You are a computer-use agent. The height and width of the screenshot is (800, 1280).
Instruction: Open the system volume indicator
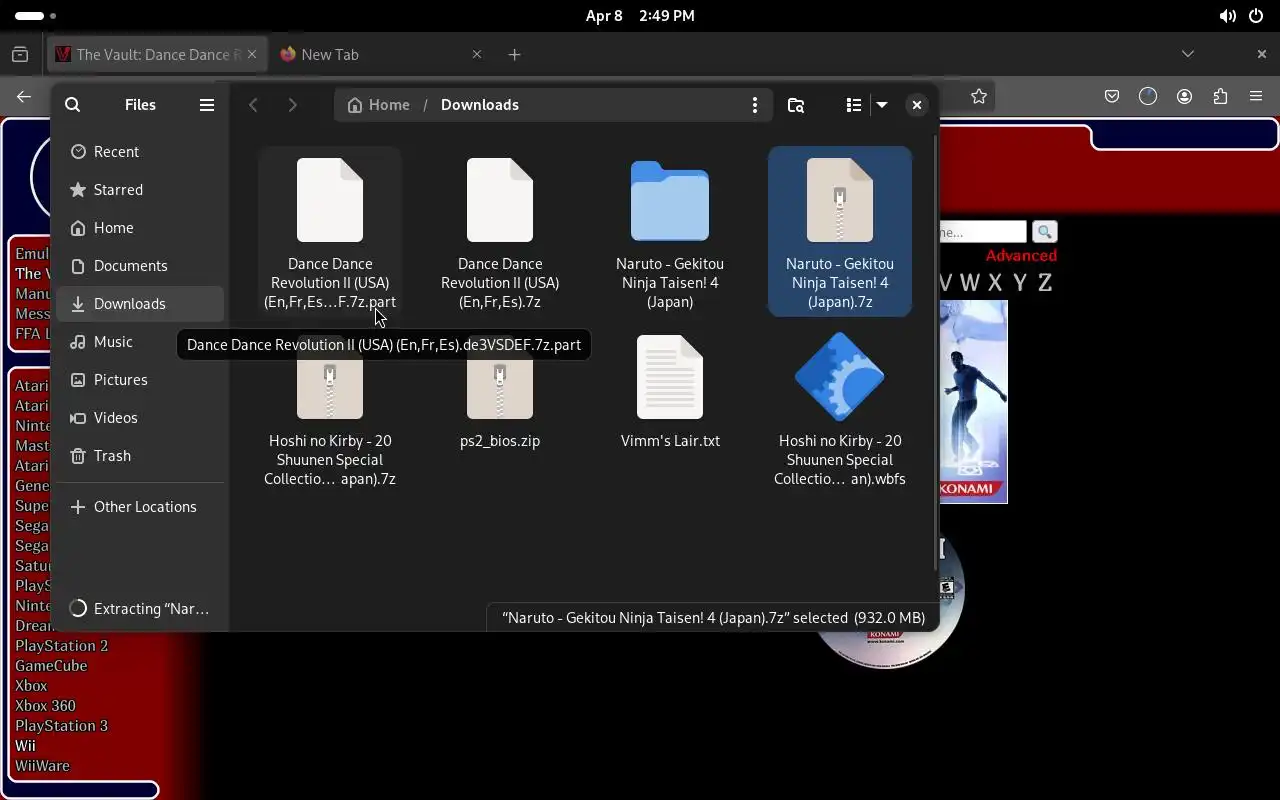[1227, 16]
